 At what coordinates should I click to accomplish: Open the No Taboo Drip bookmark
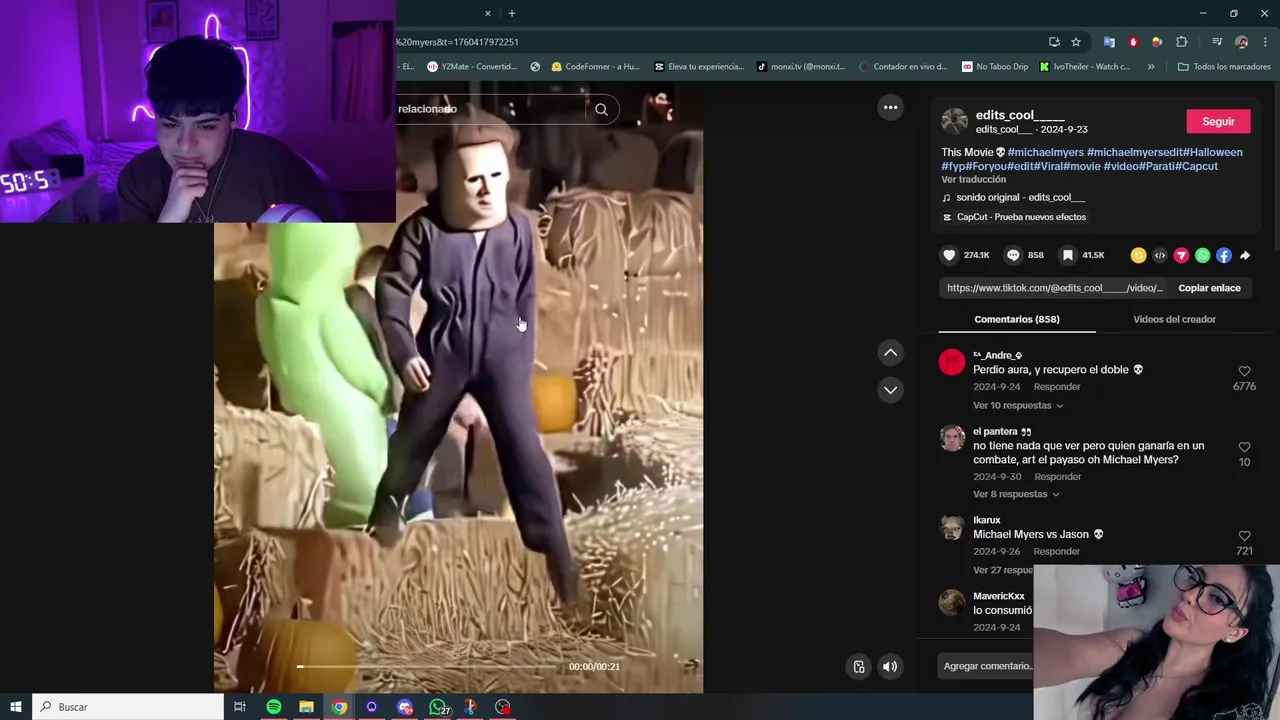click(995, 67)
